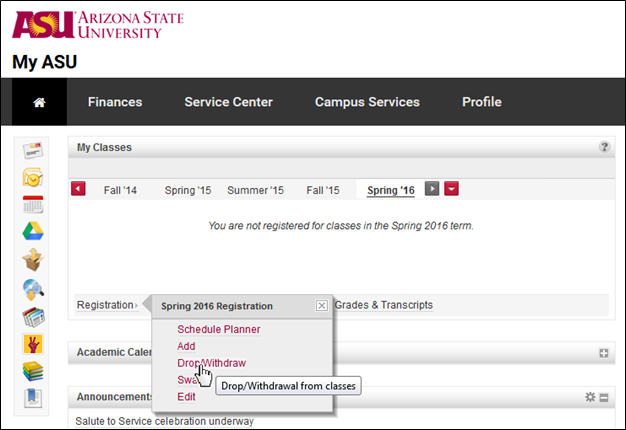Open the red term dropdown arrow

[452, 188]
